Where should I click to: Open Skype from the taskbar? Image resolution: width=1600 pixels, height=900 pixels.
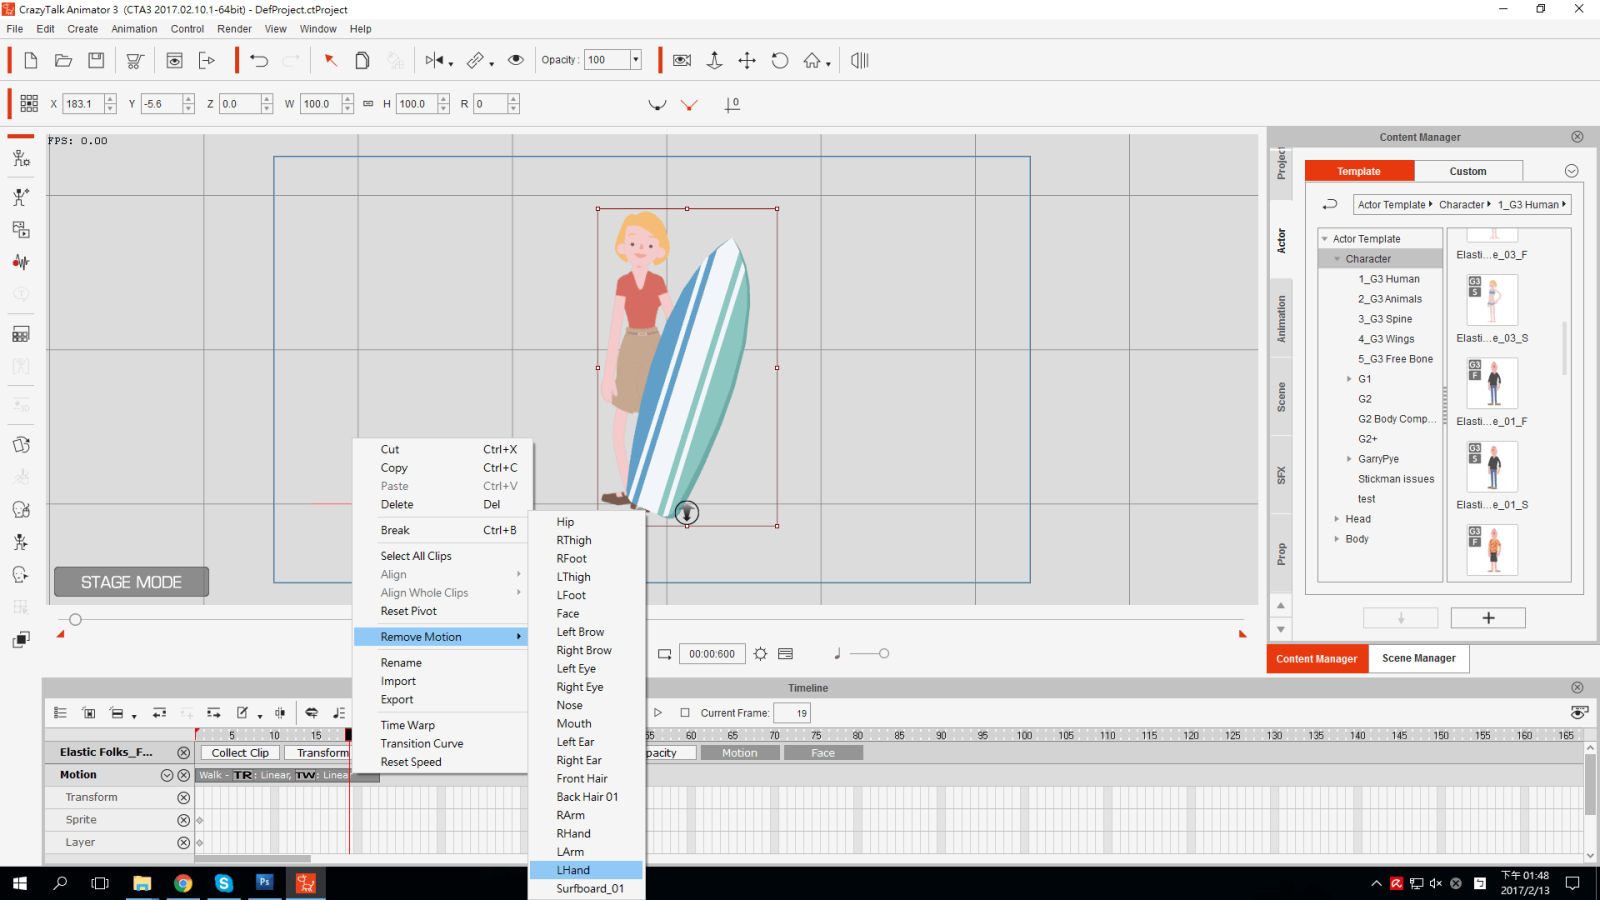click(224, 883)
